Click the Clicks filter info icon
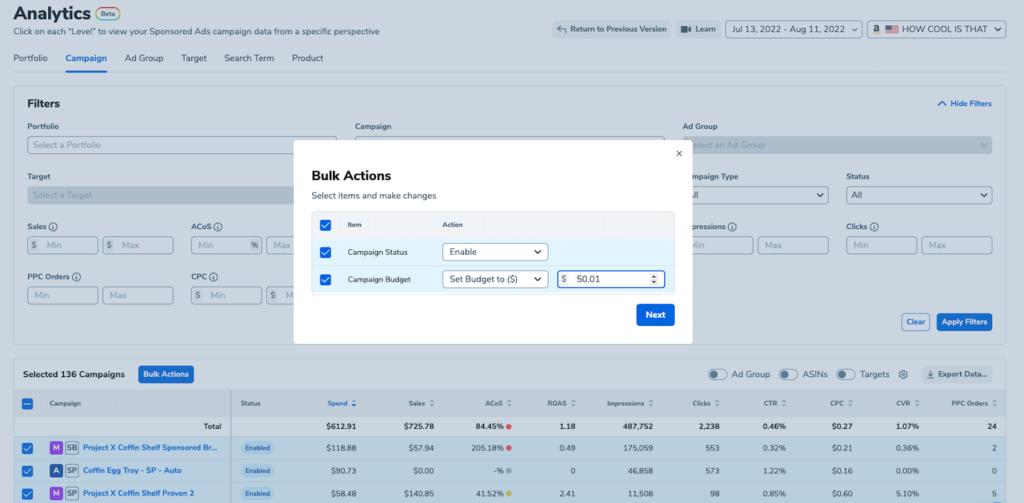Viewport: 1024px width, 503px height. tap(874, 227)
